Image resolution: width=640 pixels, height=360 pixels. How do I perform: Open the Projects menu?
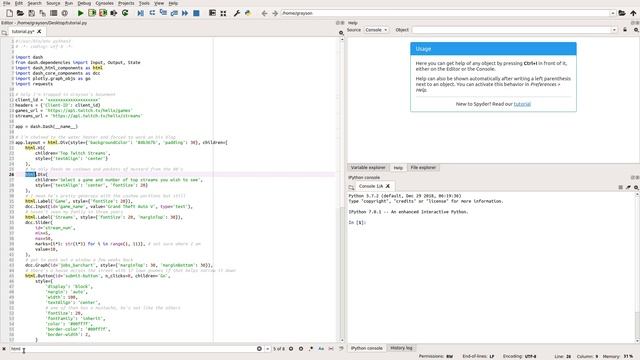[x=126, y=3]
